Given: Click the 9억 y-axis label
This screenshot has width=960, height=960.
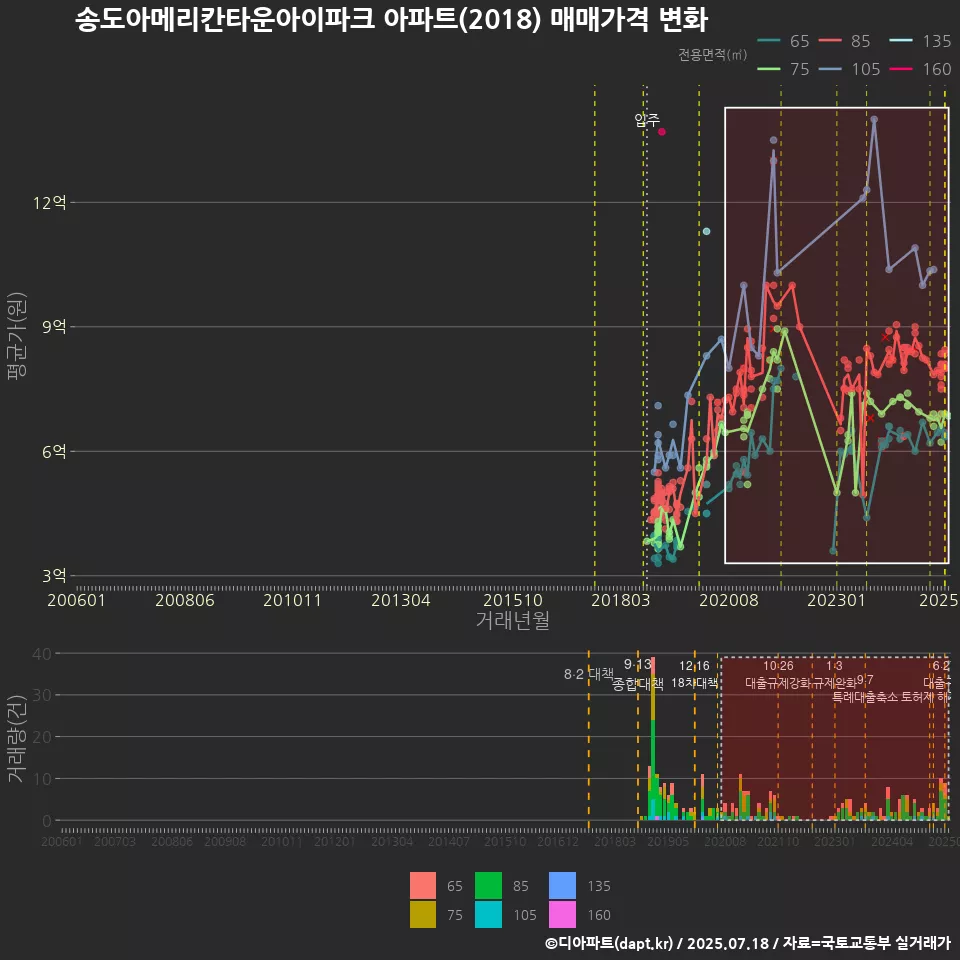Looking at the screenshot, I should (54, 326).
